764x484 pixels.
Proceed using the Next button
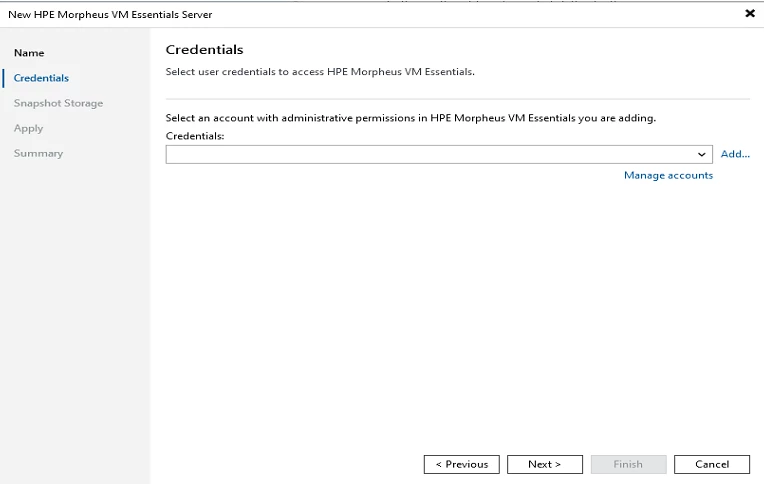(544, 464)
